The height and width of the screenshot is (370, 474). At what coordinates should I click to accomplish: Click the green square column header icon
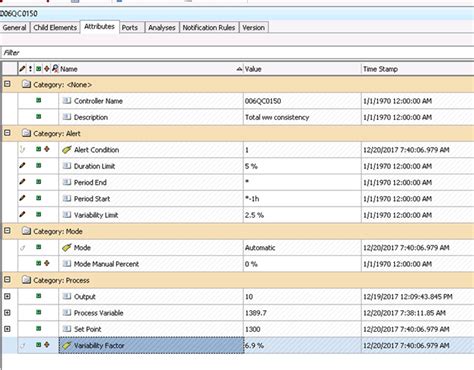click(39, 69)
